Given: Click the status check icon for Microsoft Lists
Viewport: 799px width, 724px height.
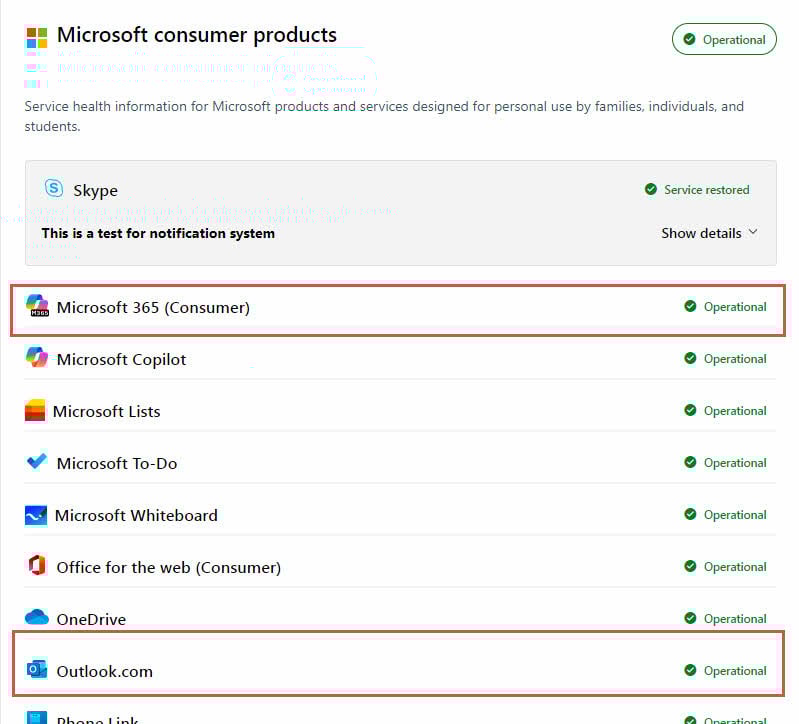Looking at the screenshot, I should tap(690, 410).
